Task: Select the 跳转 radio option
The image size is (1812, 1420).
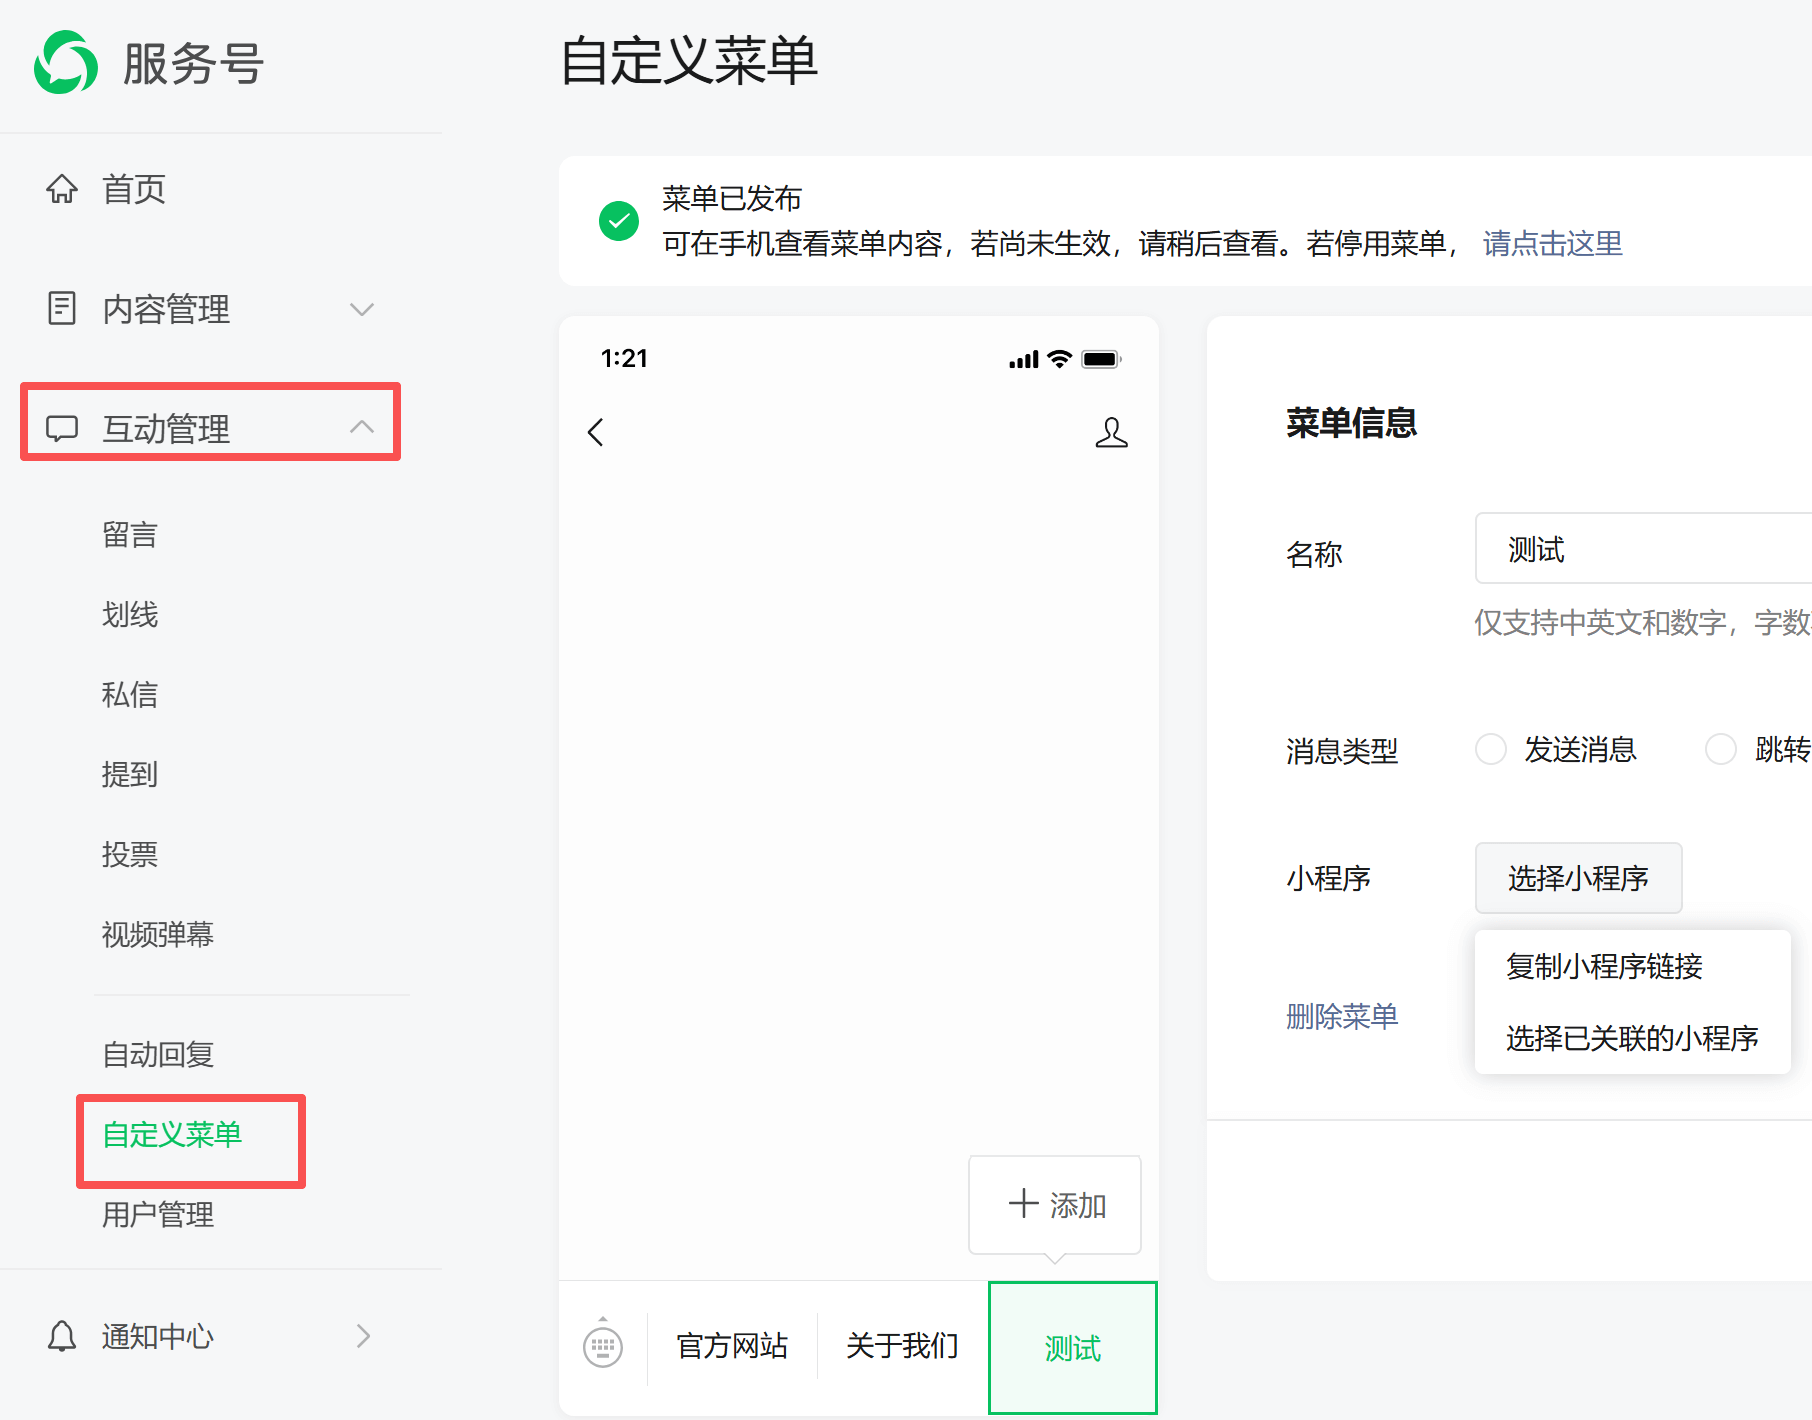Action: 1721,749
